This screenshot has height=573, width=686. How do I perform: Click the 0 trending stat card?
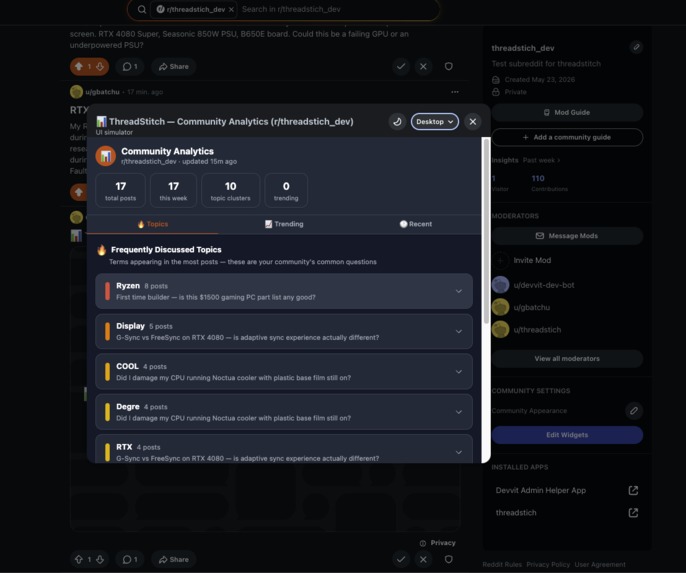coord(286,190)
